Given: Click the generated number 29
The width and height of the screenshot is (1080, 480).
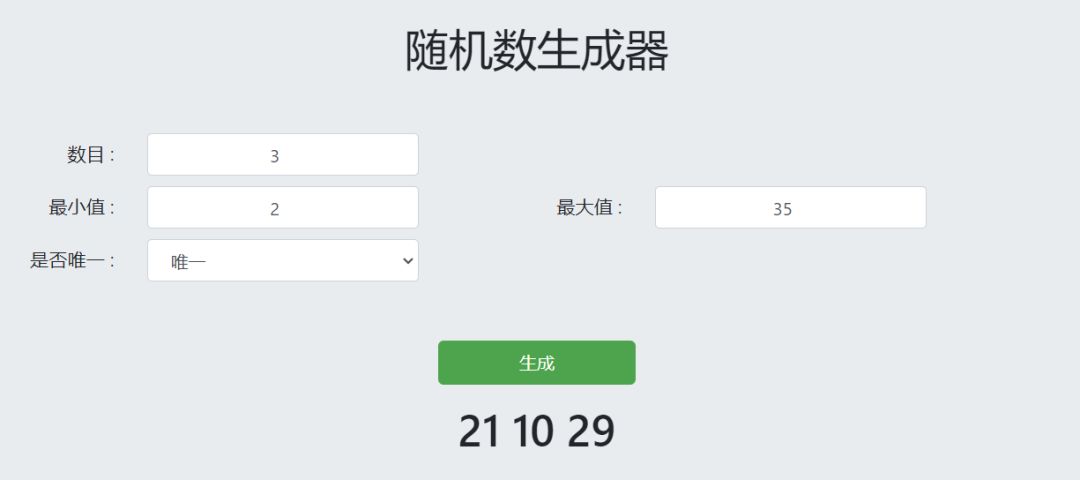Looking at the screenshot, I should [591, 431].
